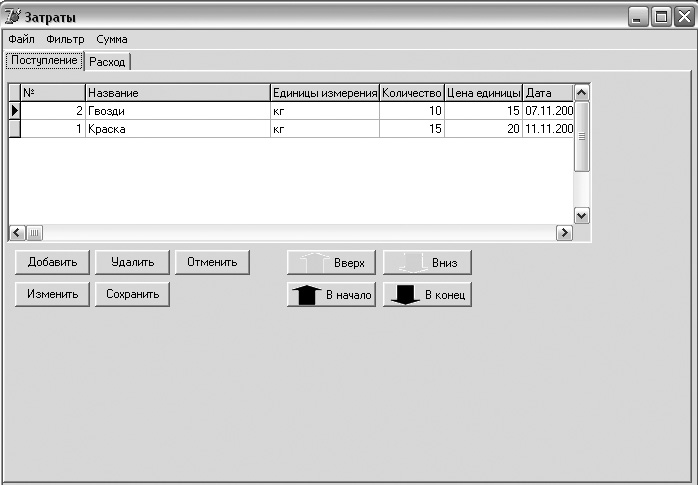Click the table's scroll left arrow
The image size is (698, 485).
17,232
